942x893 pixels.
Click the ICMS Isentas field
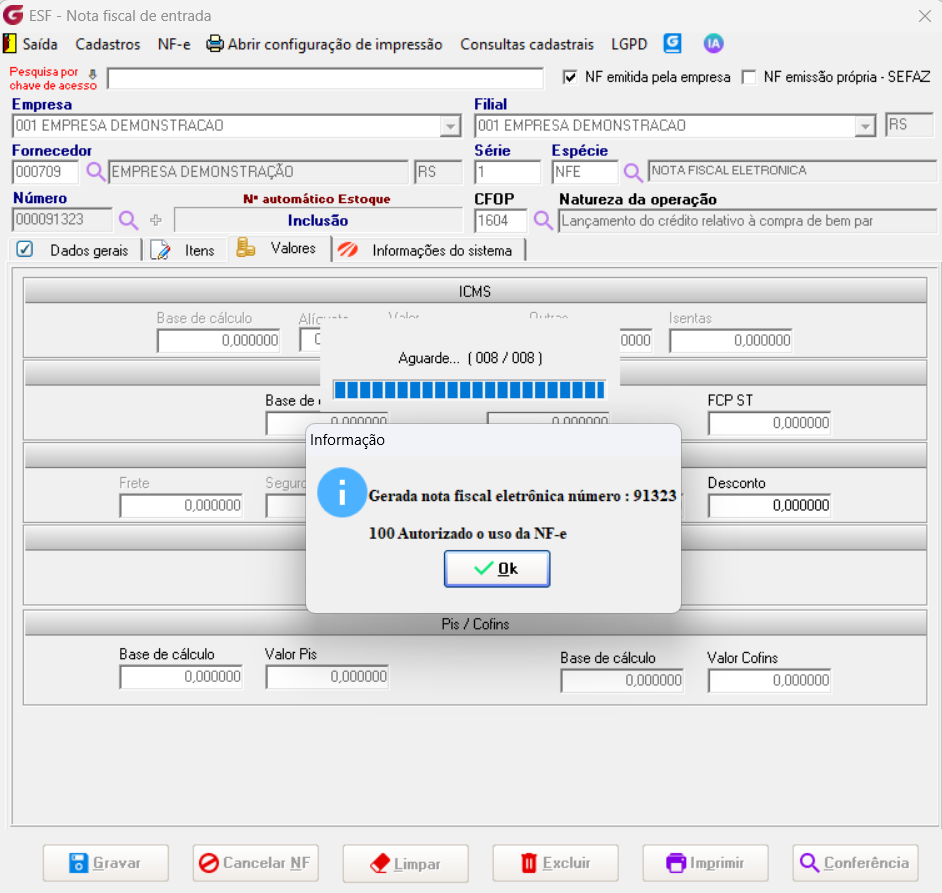[731, 340]
